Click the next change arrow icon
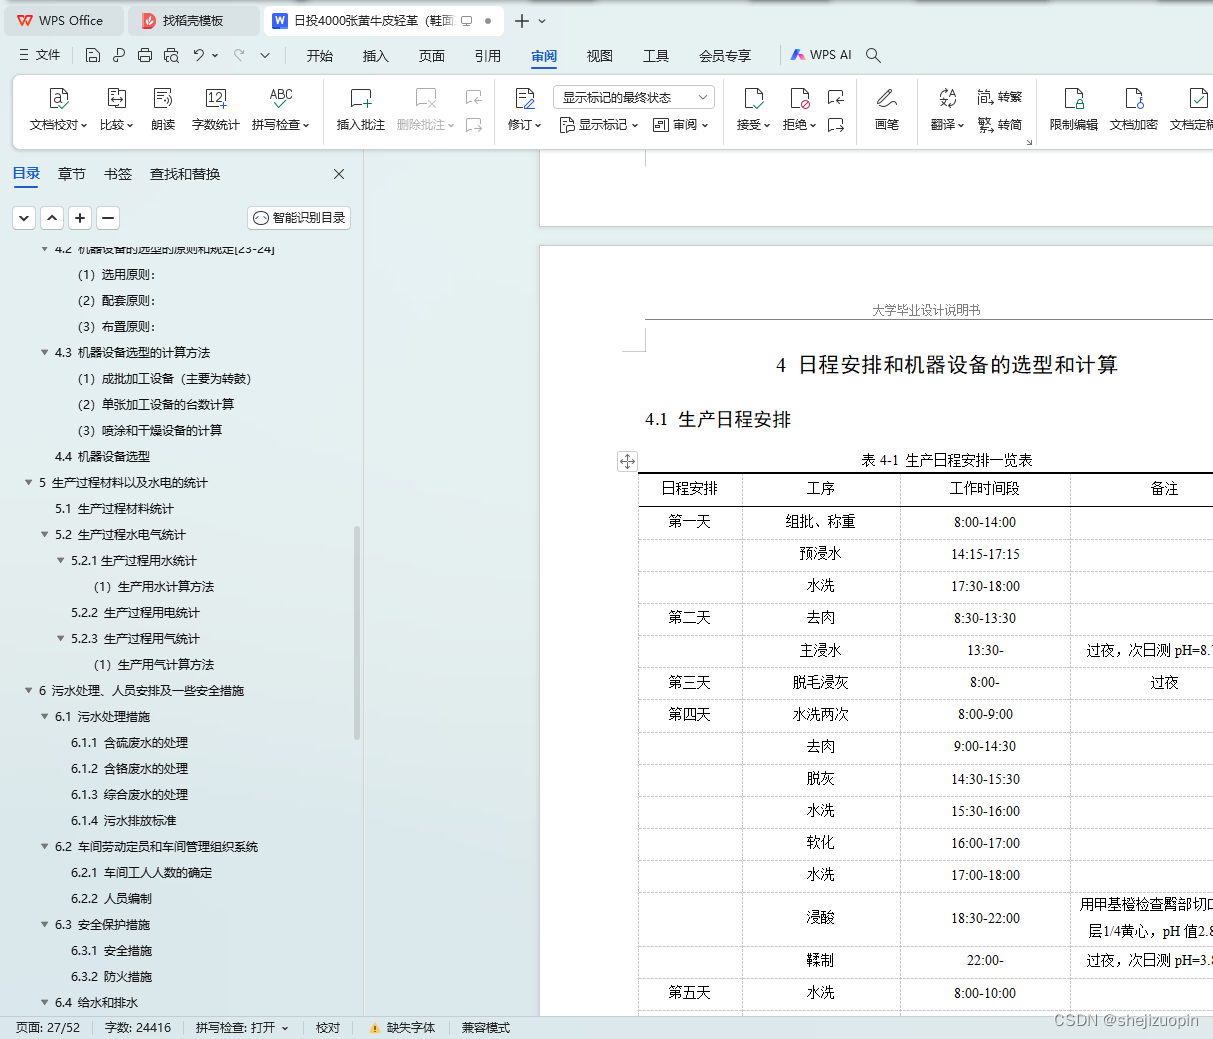The image size is (1213, 1039). point(836,125)
